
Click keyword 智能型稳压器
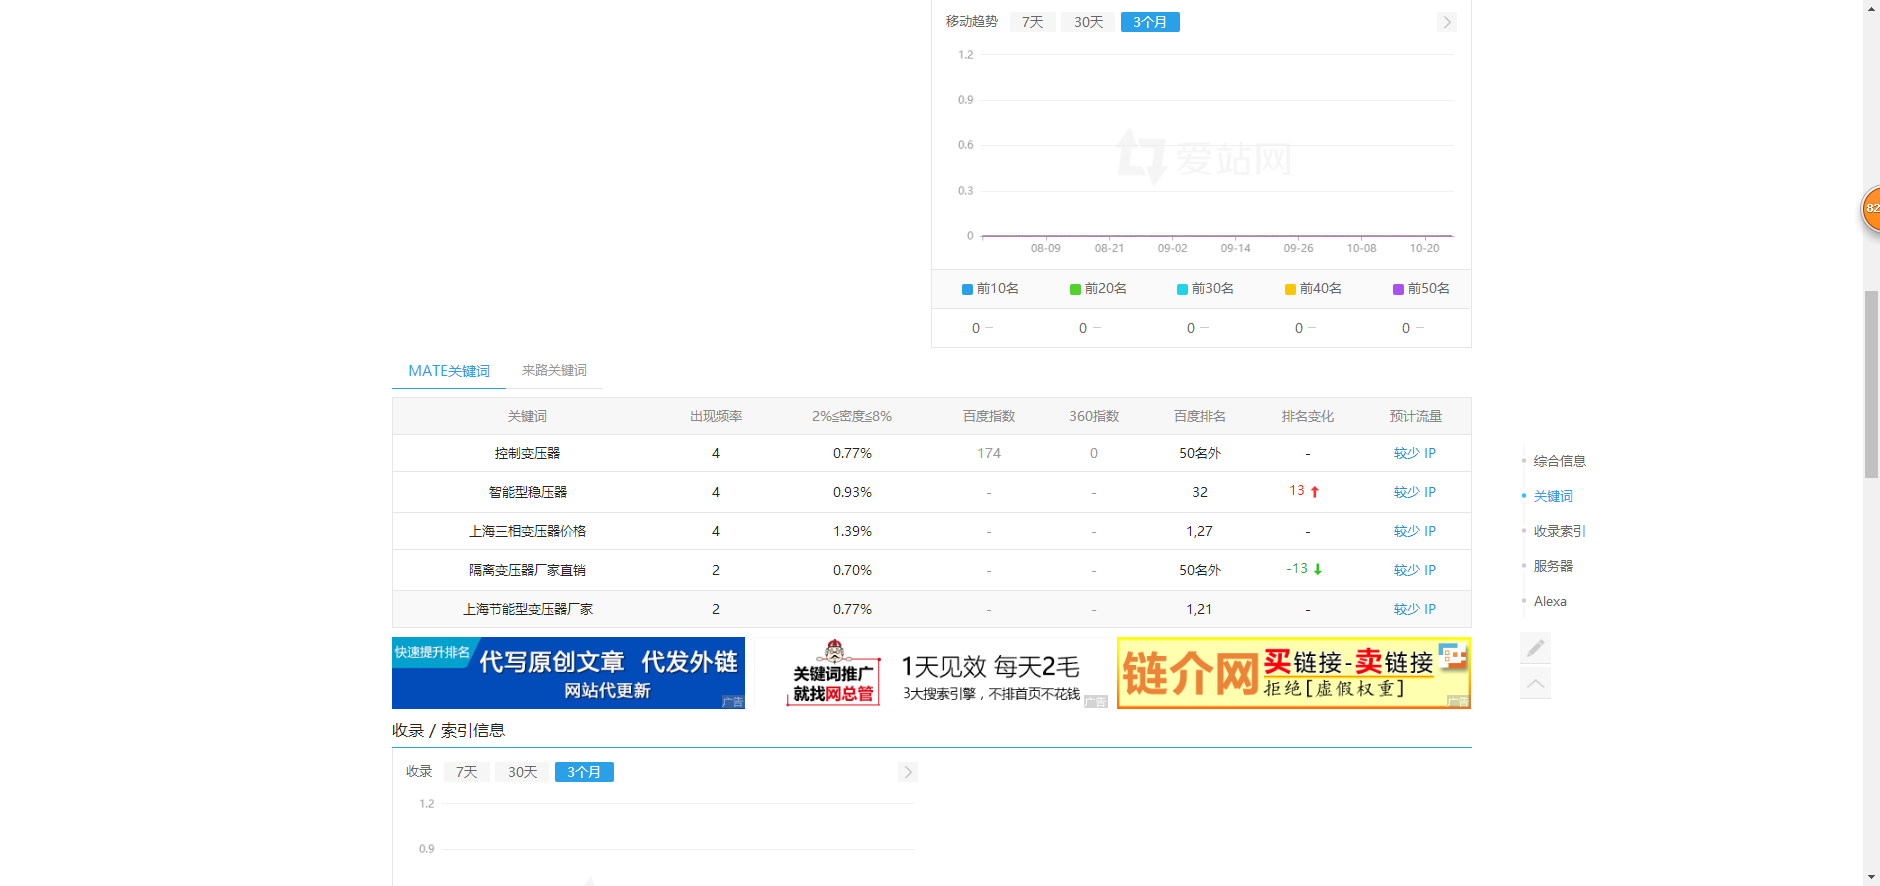pos(527,492)
